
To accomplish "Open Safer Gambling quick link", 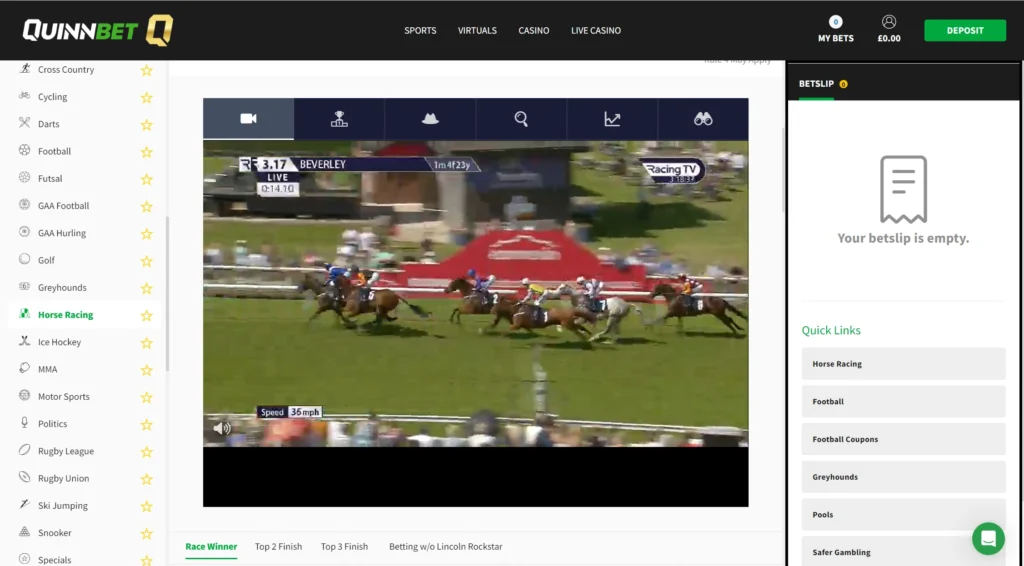I will pyautogui.click(x=903, y=552).
